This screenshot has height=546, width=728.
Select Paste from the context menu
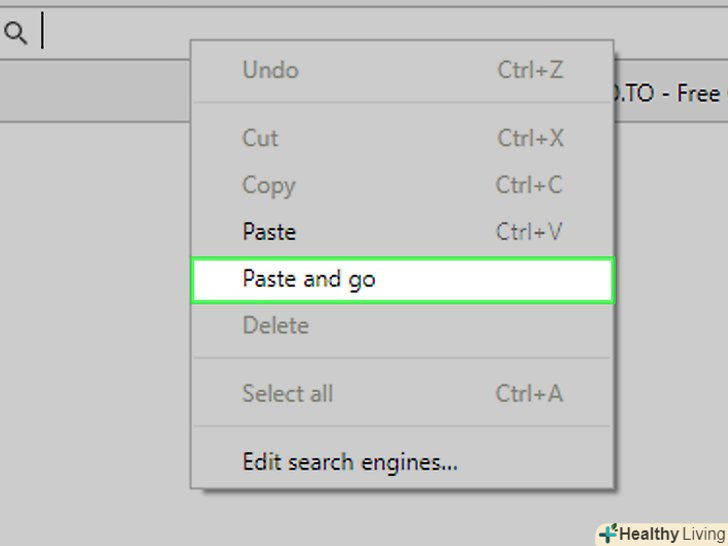click(x=269, y=232)
